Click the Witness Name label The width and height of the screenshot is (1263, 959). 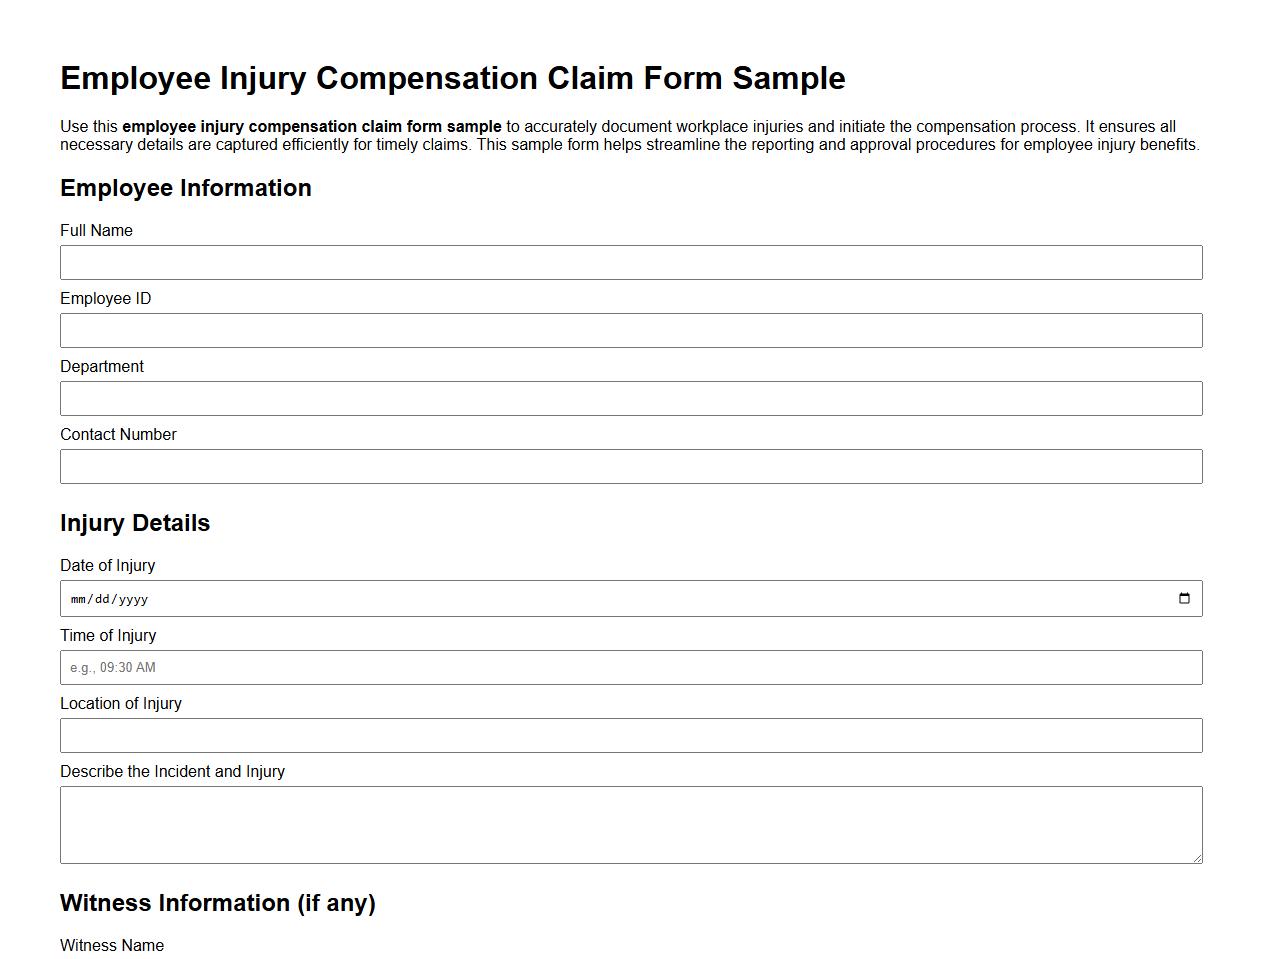coord(112,945)
